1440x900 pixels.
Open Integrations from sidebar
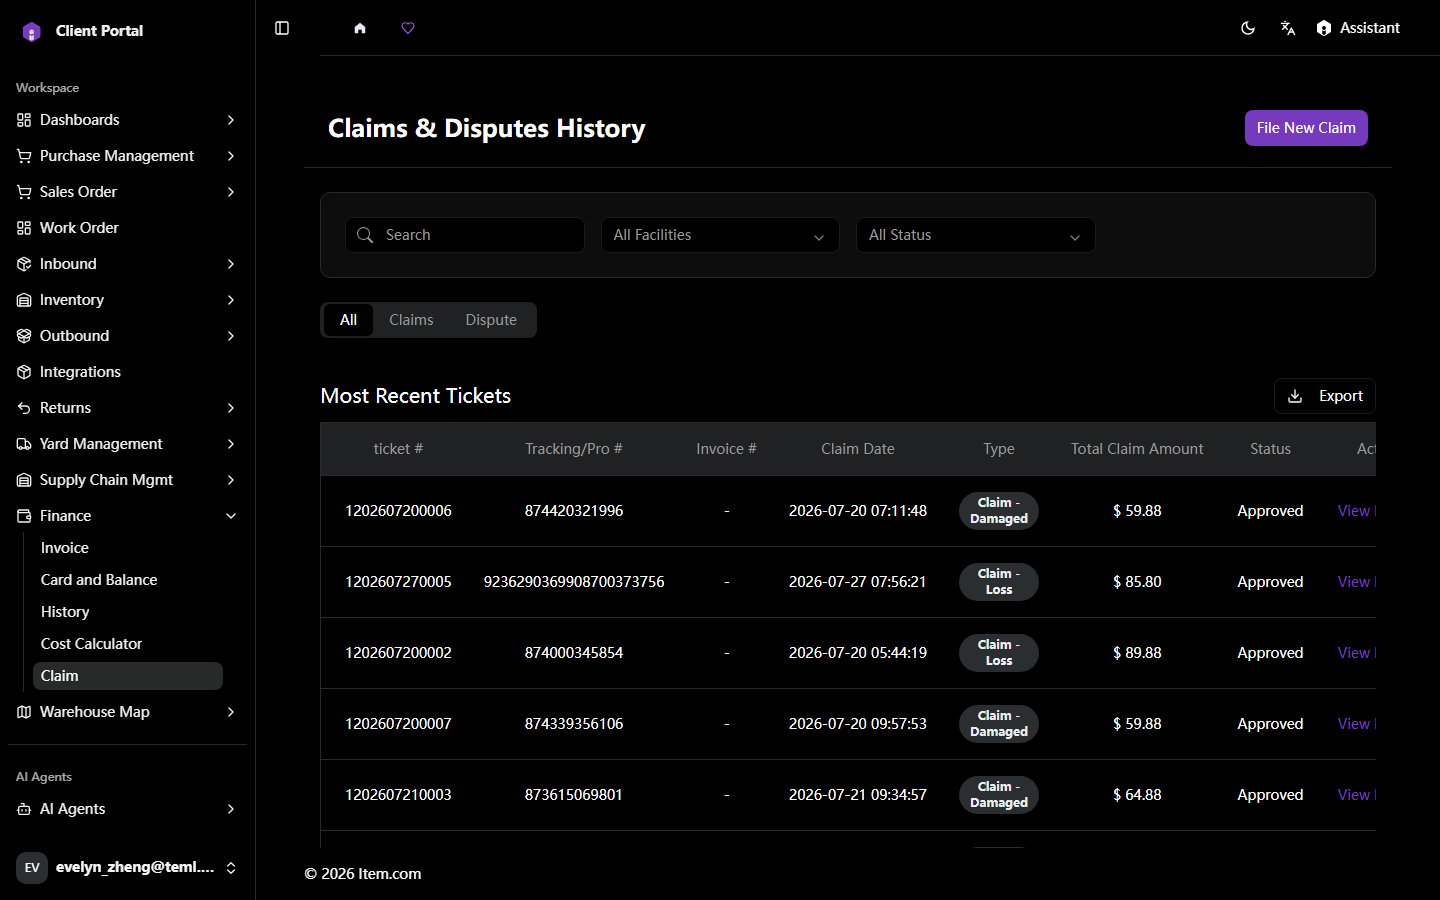coord(127,372)
